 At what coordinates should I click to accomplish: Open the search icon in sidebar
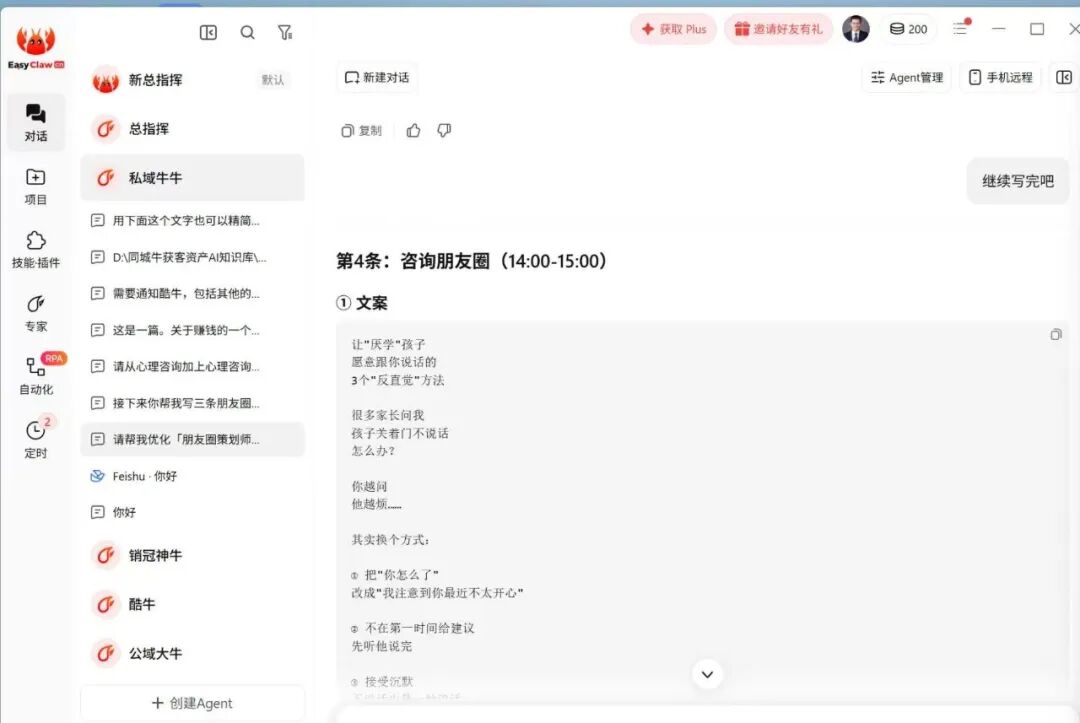click(247, 32)
